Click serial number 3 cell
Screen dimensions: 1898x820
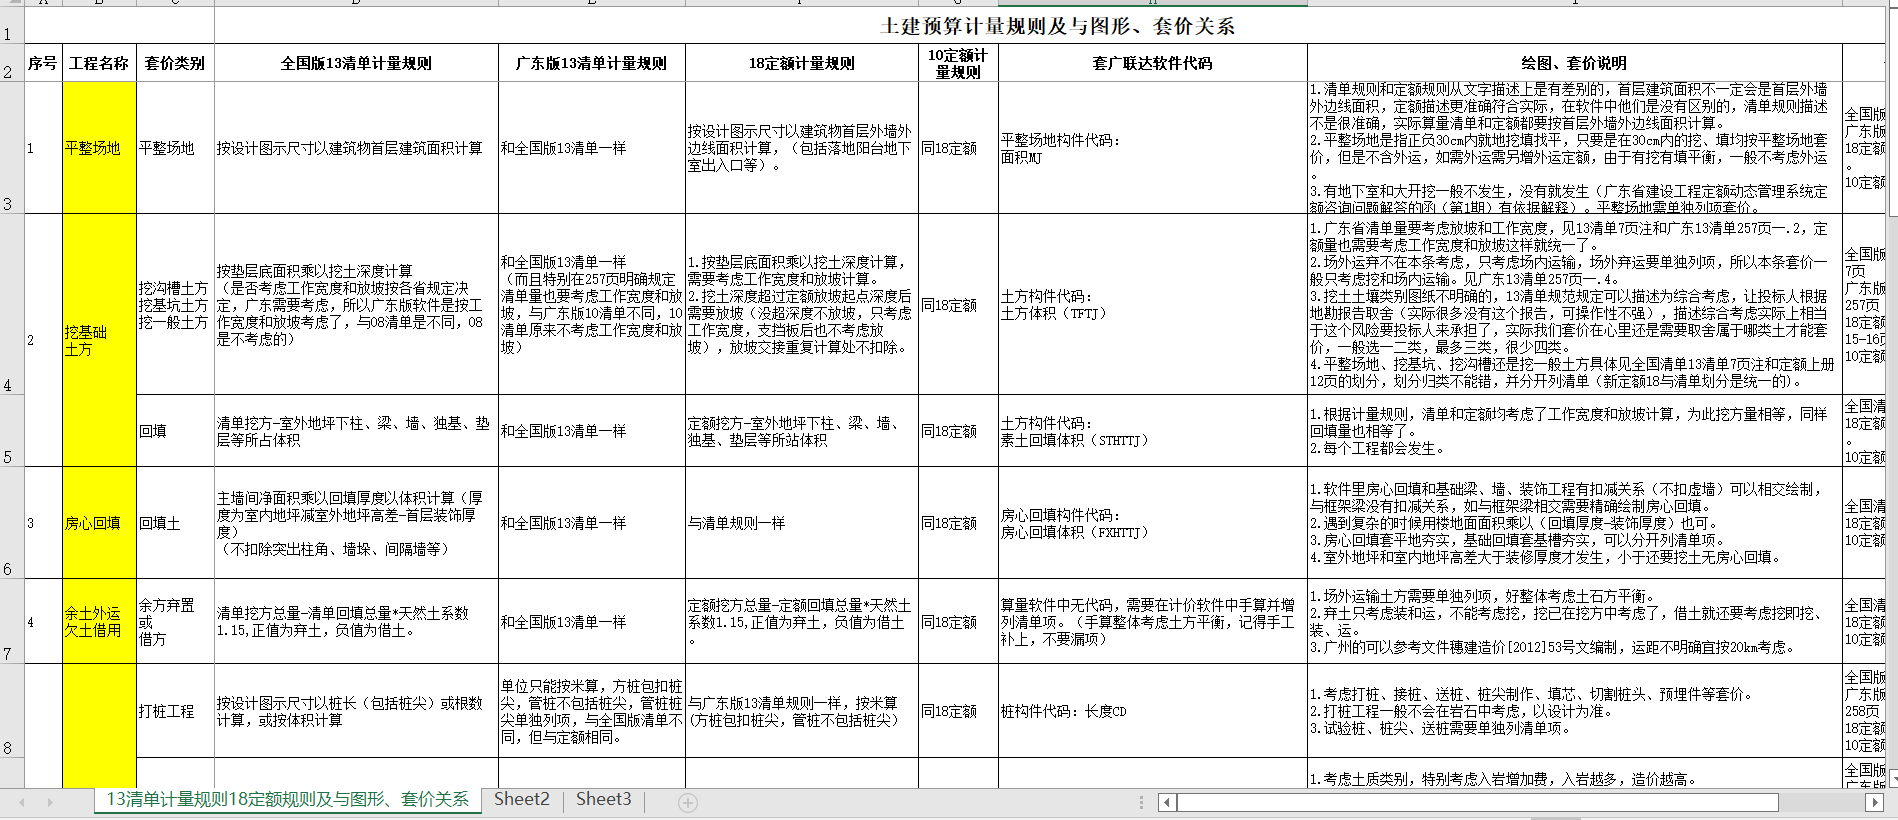(43, 523)
